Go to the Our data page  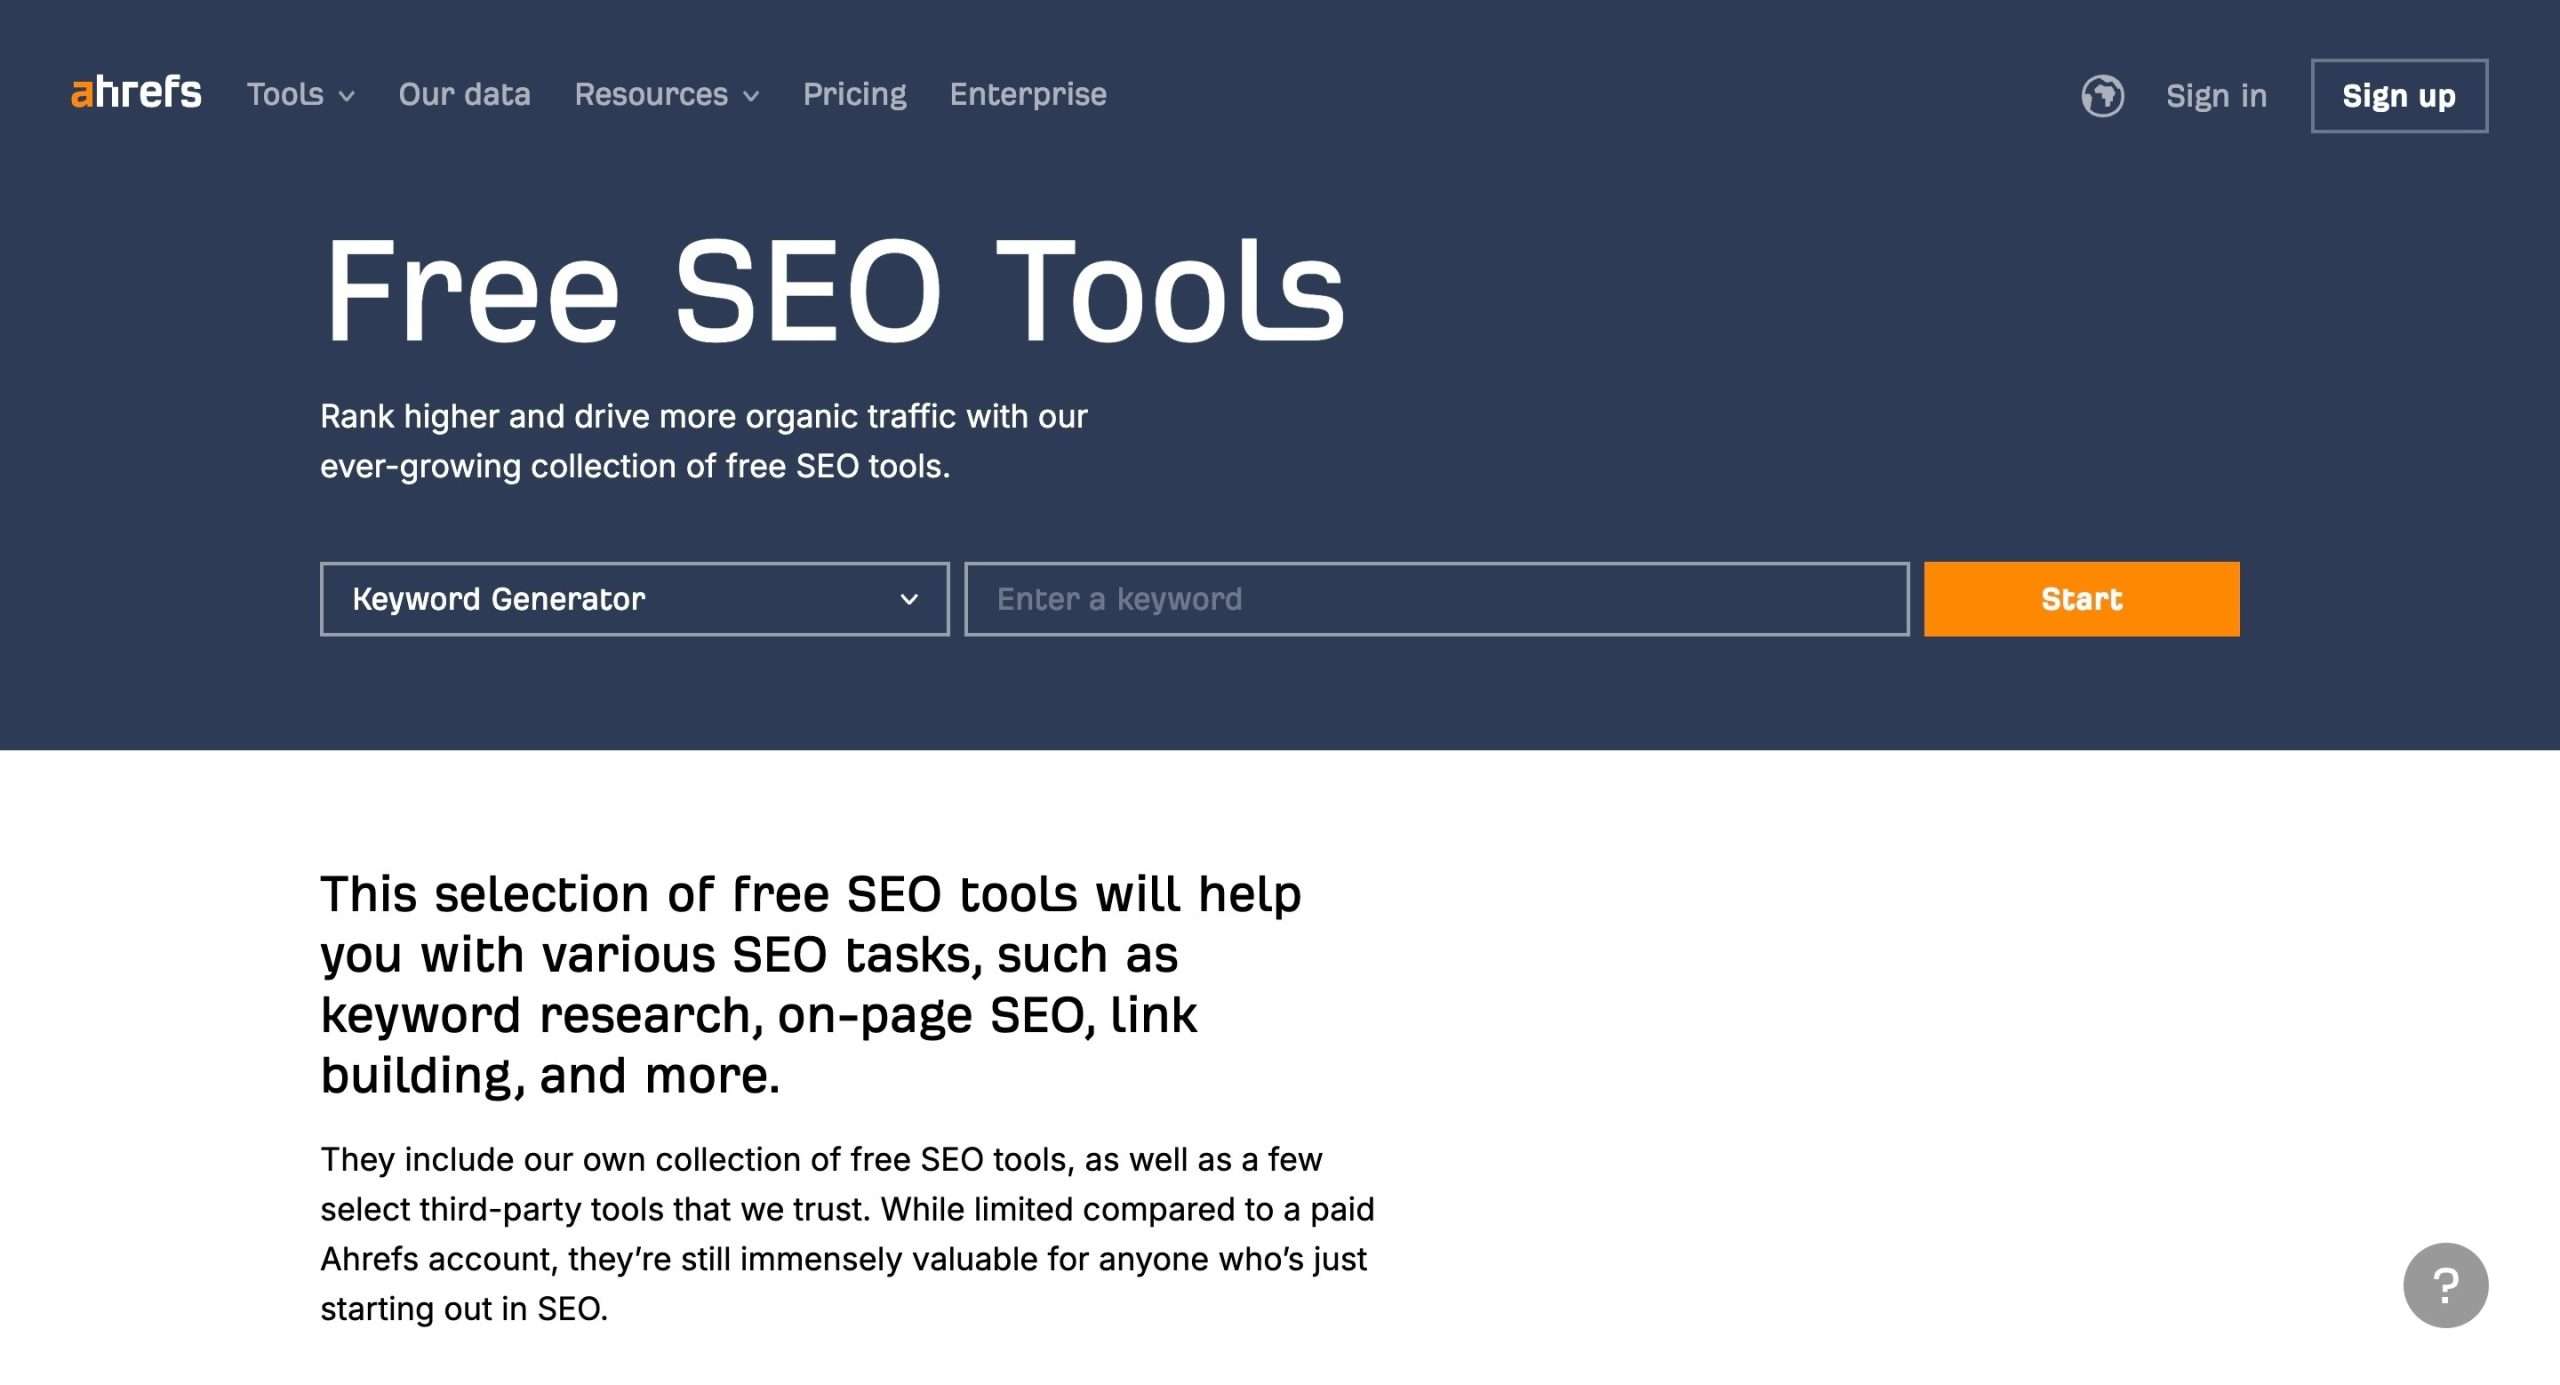(x=464, y=94)
